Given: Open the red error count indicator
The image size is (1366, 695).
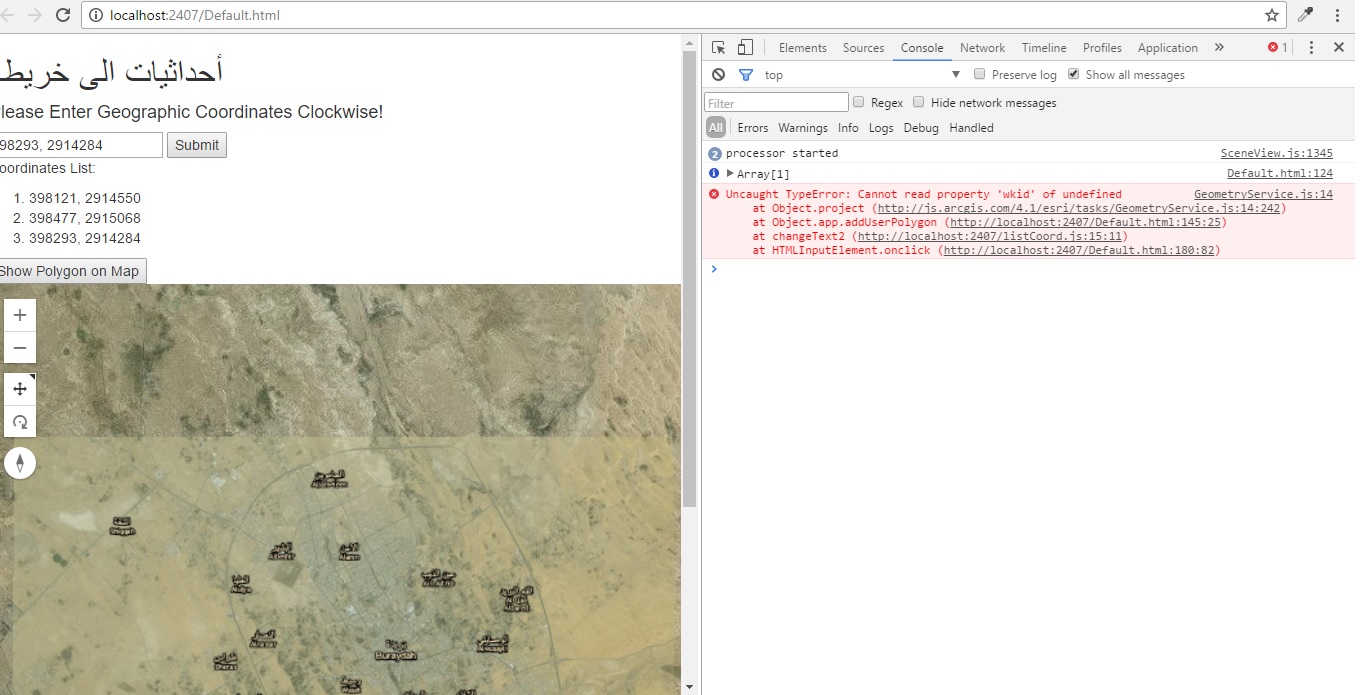Looking at the screenshot, I should [x=1278, y=47].
